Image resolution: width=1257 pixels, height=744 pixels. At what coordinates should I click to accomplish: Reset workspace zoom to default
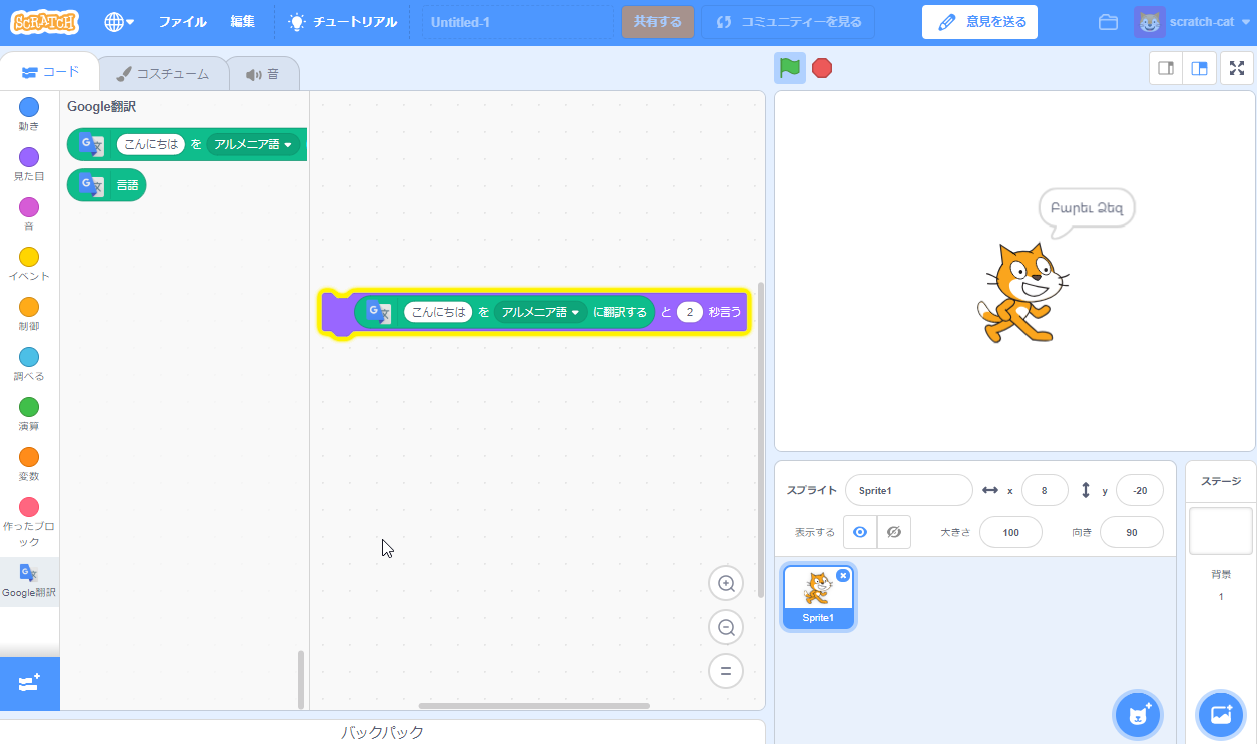[x=726, y=671]
